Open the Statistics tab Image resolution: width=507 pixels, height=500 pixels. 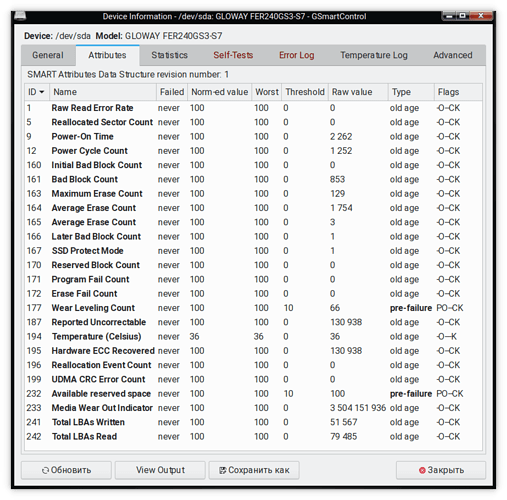pos(169,55)
